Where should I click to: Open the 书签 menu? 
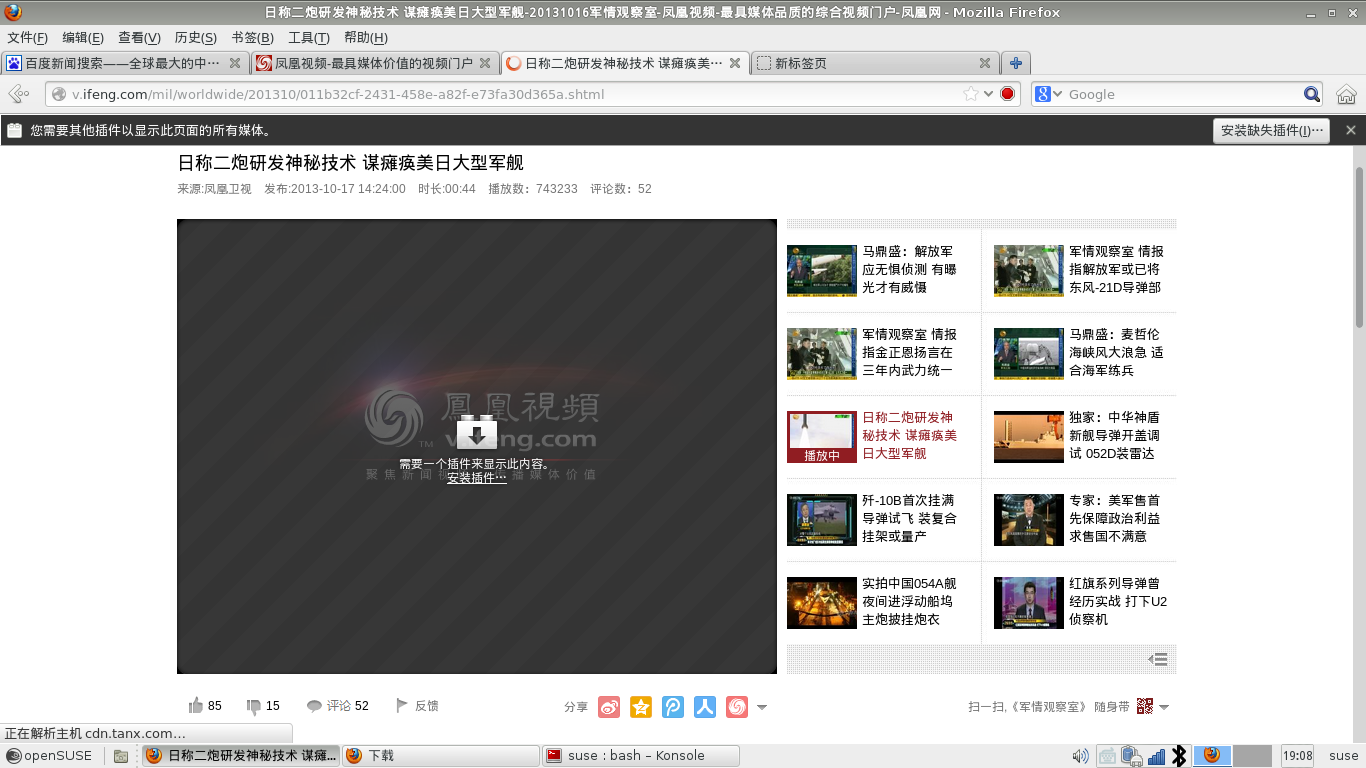252,38
